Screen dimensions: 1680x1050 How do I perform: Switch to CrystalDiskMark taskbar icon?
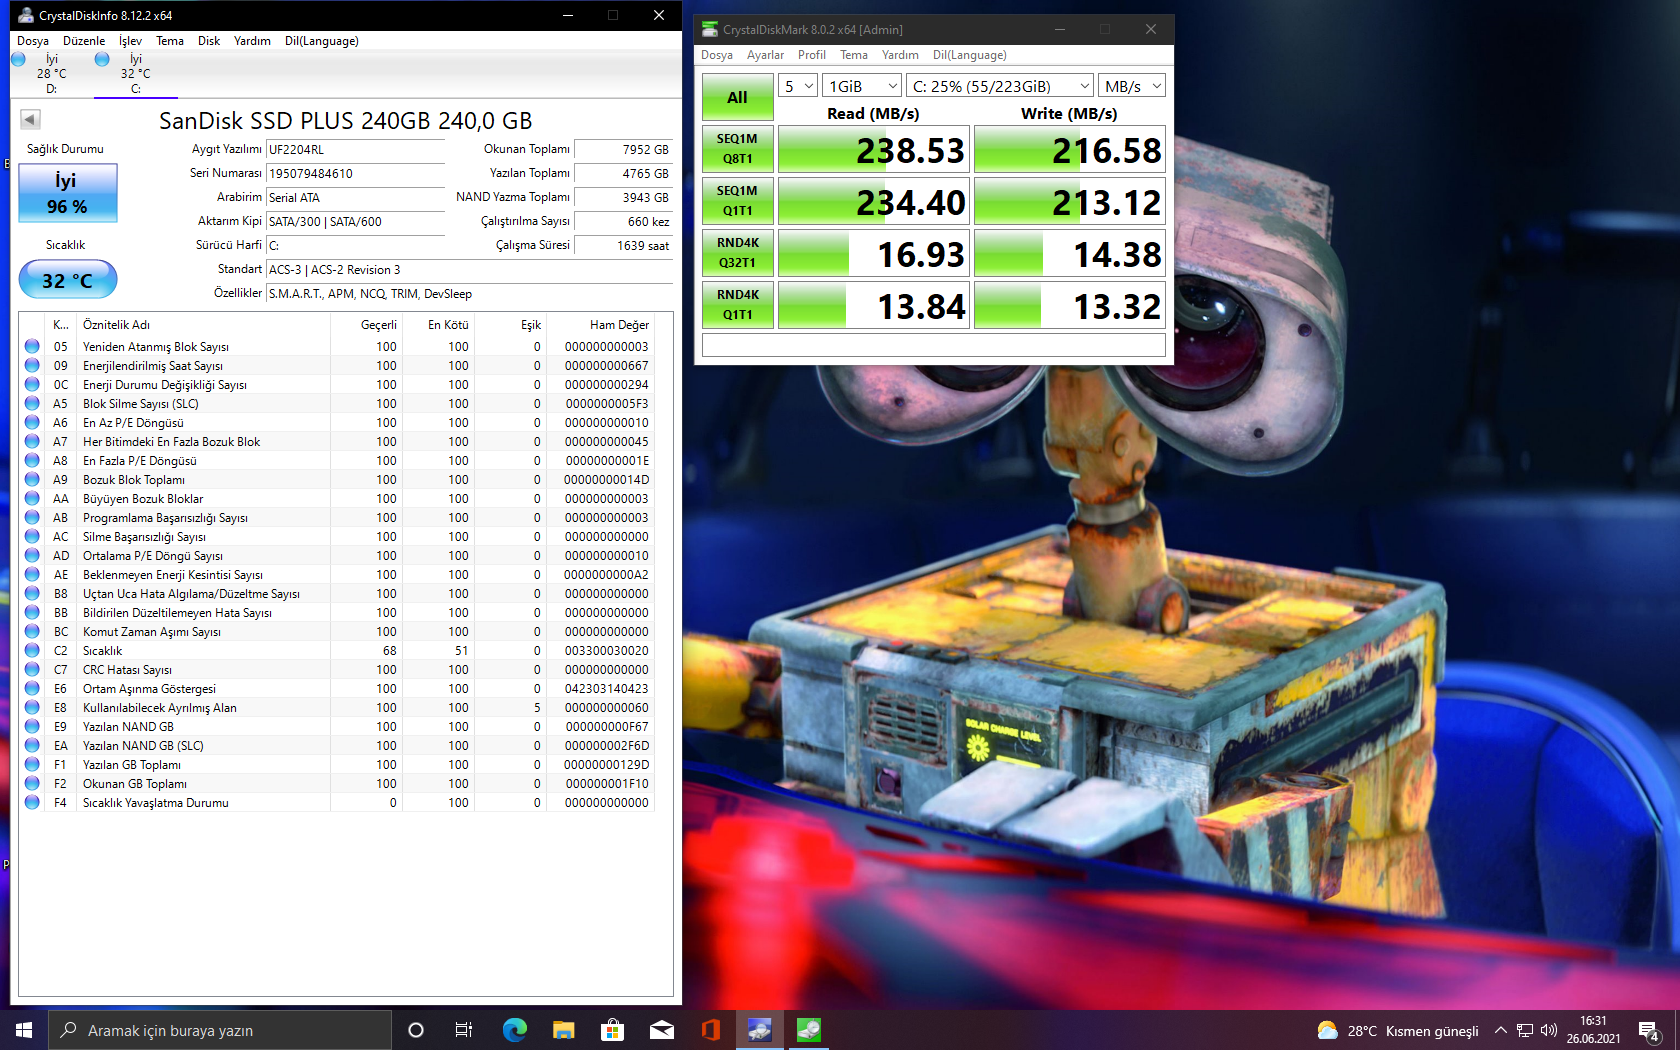coord(808,1030)
